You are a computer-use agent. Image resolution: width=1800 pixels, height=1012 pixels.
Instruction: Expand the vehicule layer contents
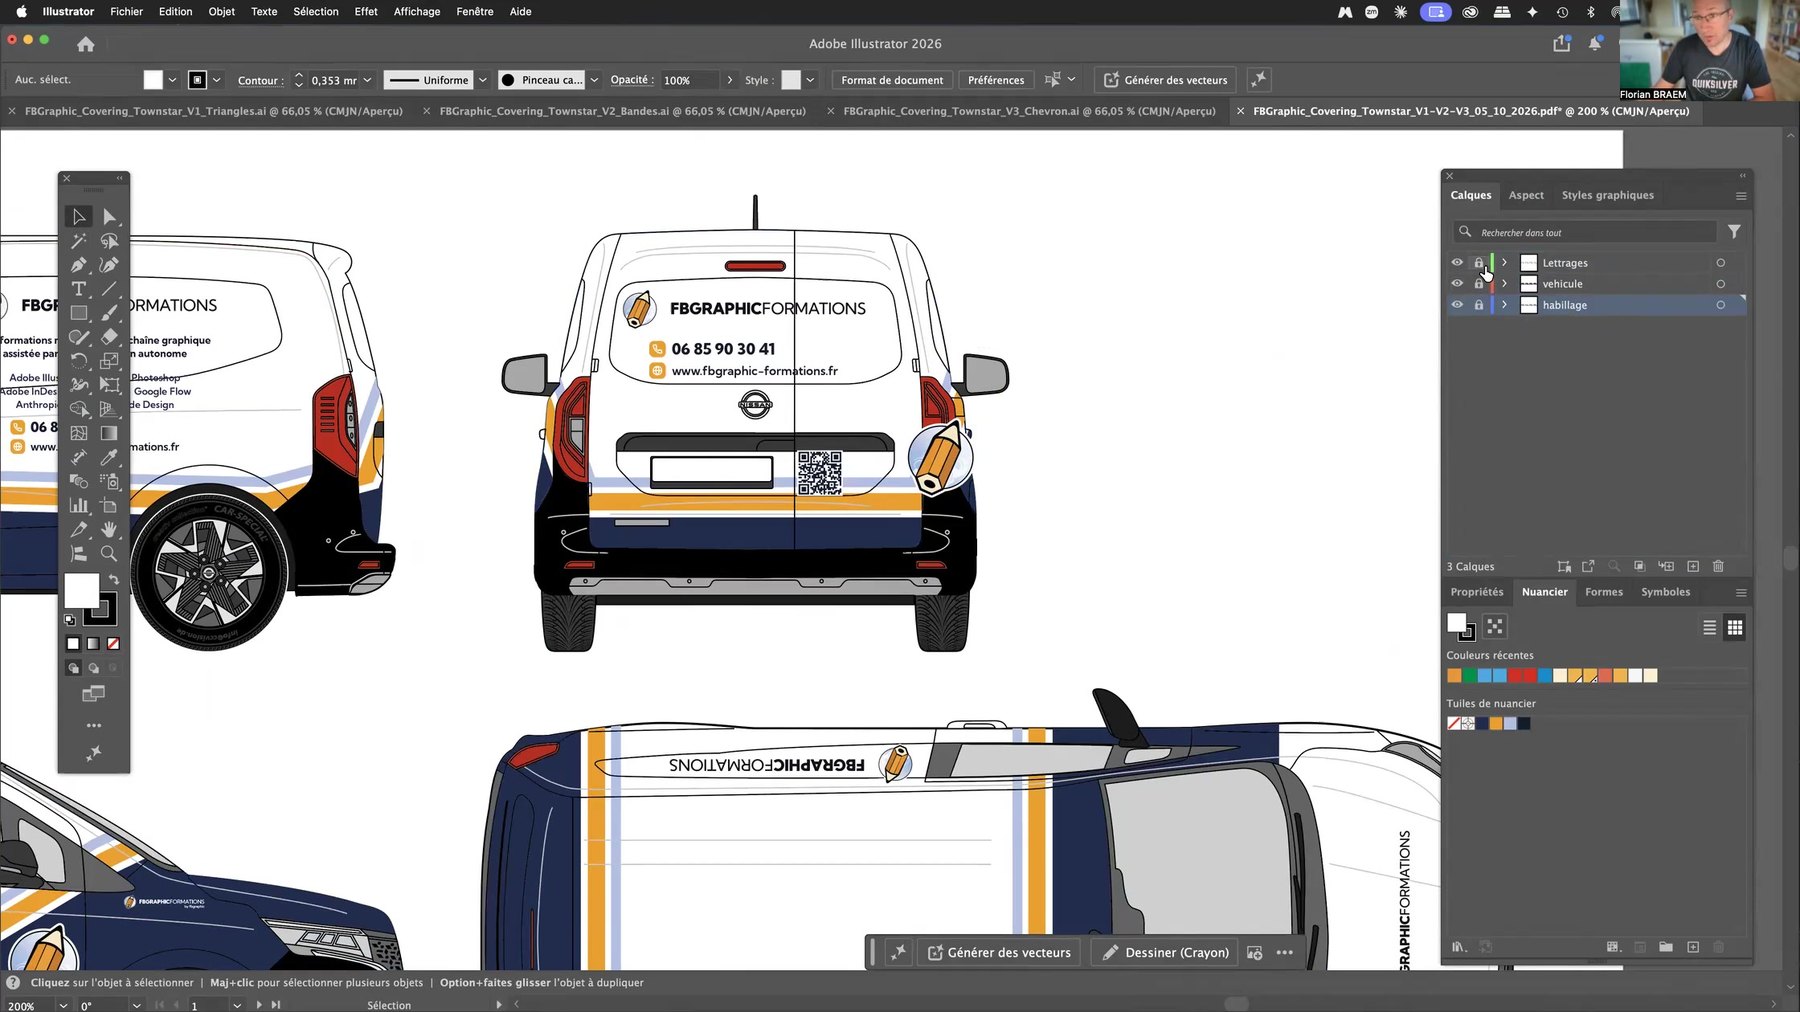tap(1504, 284)
